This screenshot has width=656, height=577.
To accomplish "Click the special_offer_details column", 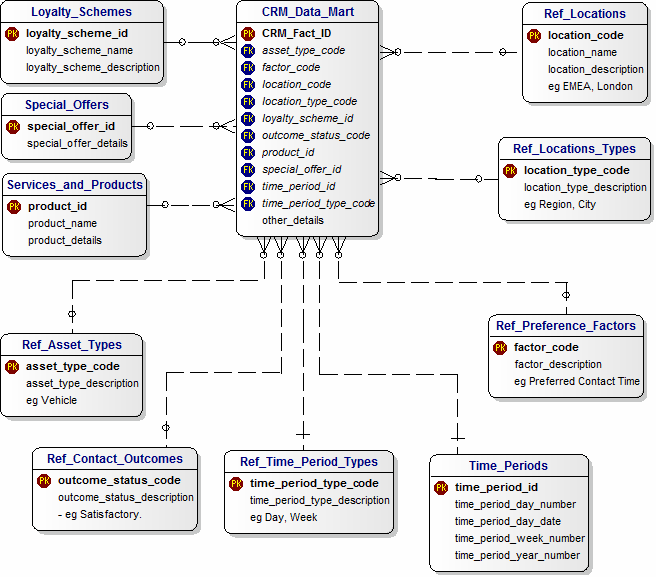I will tap(77, 144).
